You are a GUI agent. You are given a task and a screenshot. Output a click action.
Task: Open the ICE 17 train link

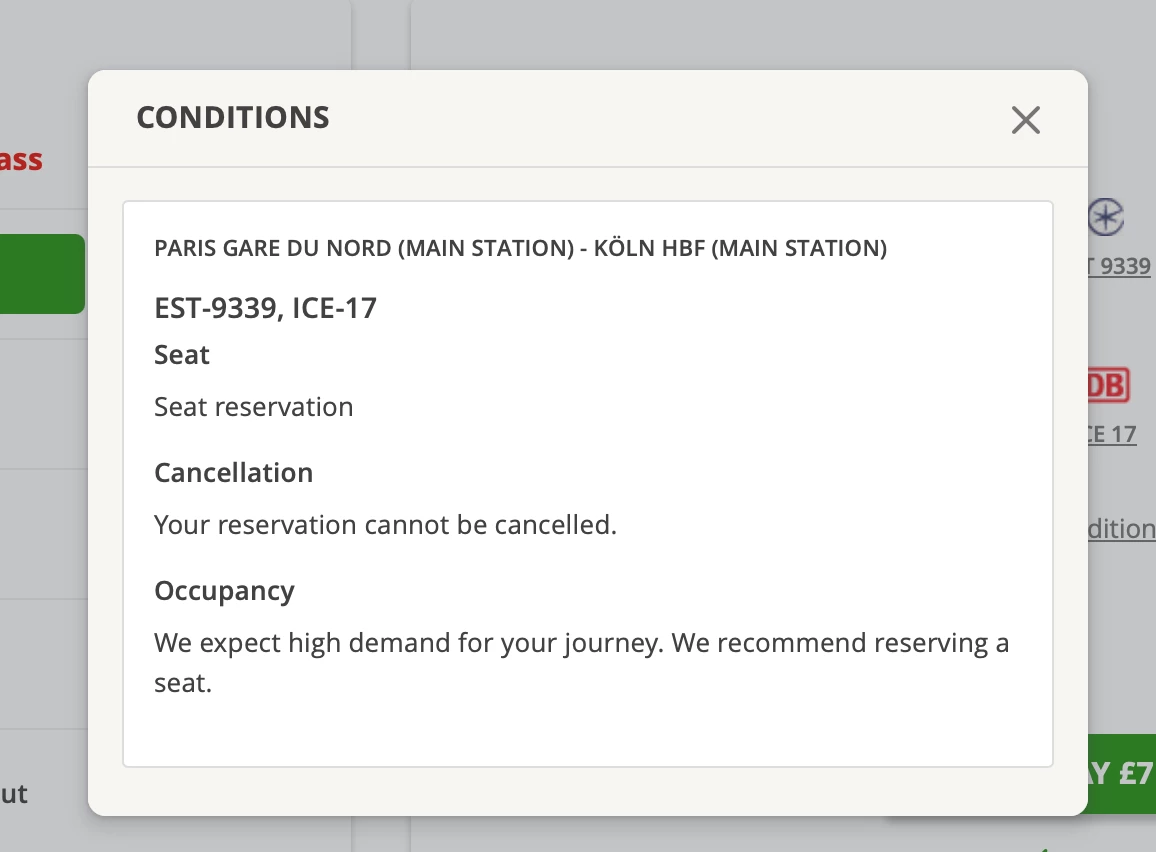pos(1113,435)
